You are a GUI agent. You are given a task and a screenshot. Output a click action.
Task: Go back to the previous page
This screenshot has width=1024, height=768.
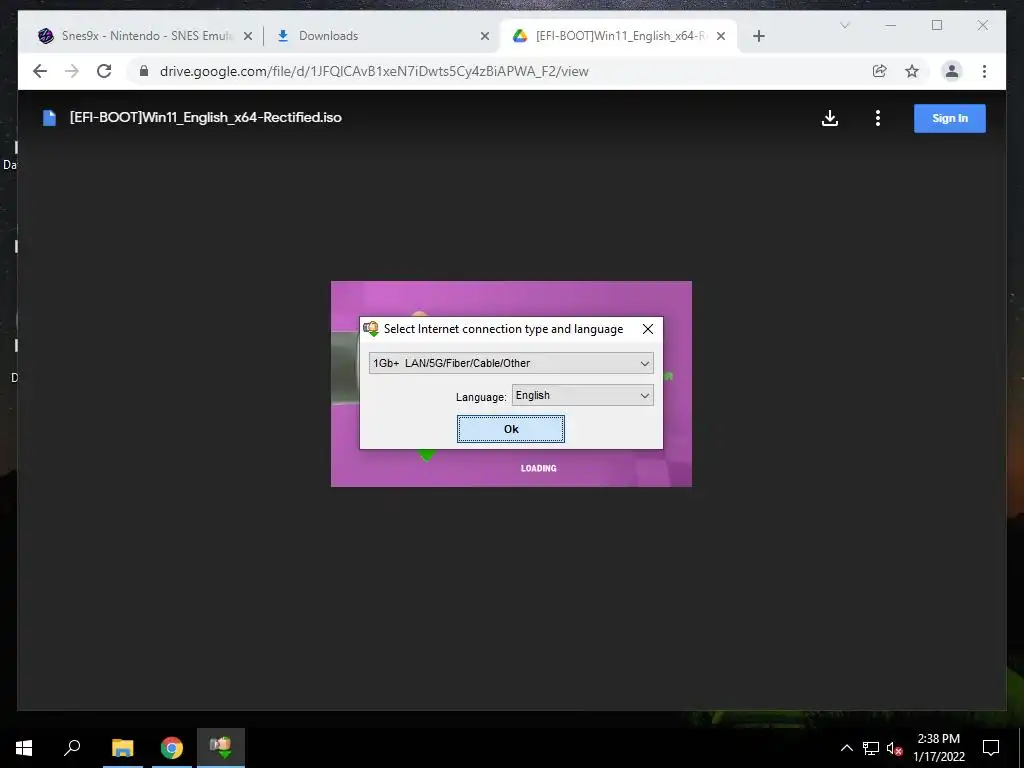(x=40, y=71)
